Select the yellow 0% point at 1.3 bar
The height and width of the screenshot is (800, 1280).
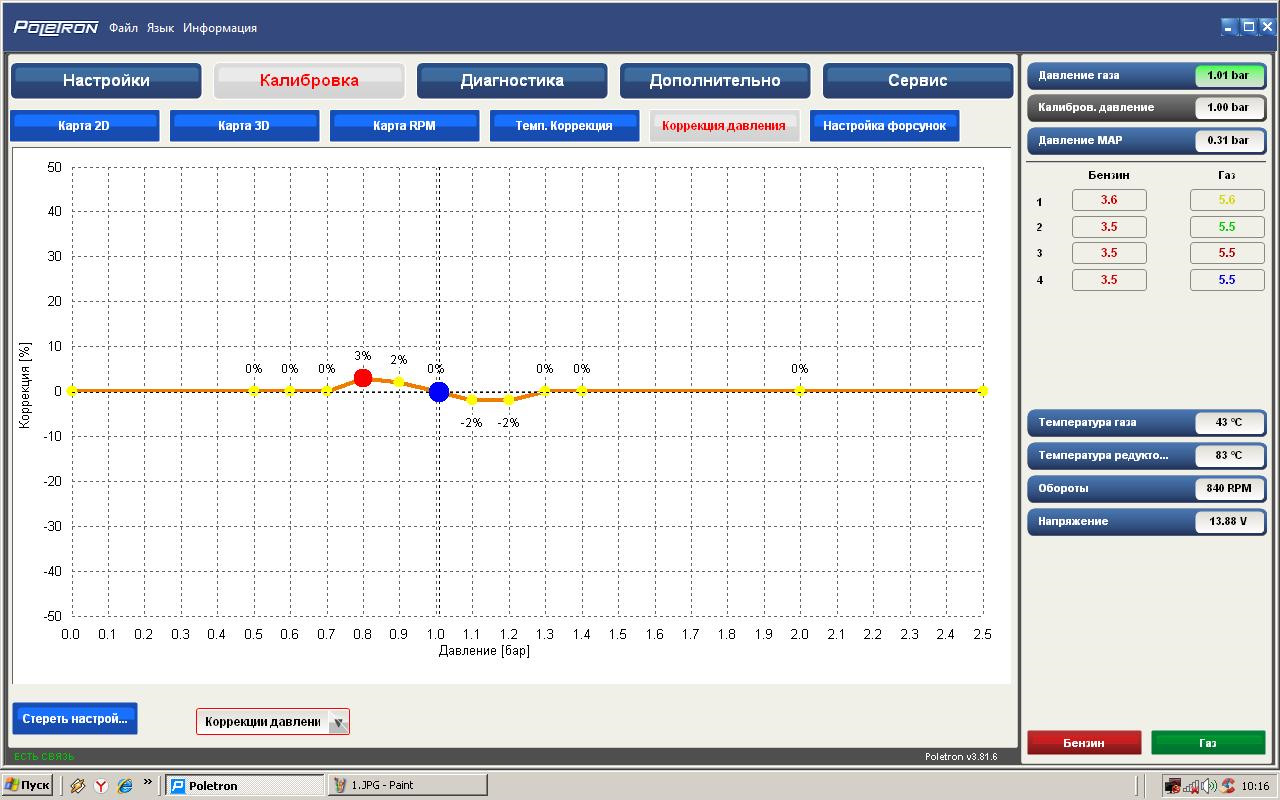coord(545,391)
